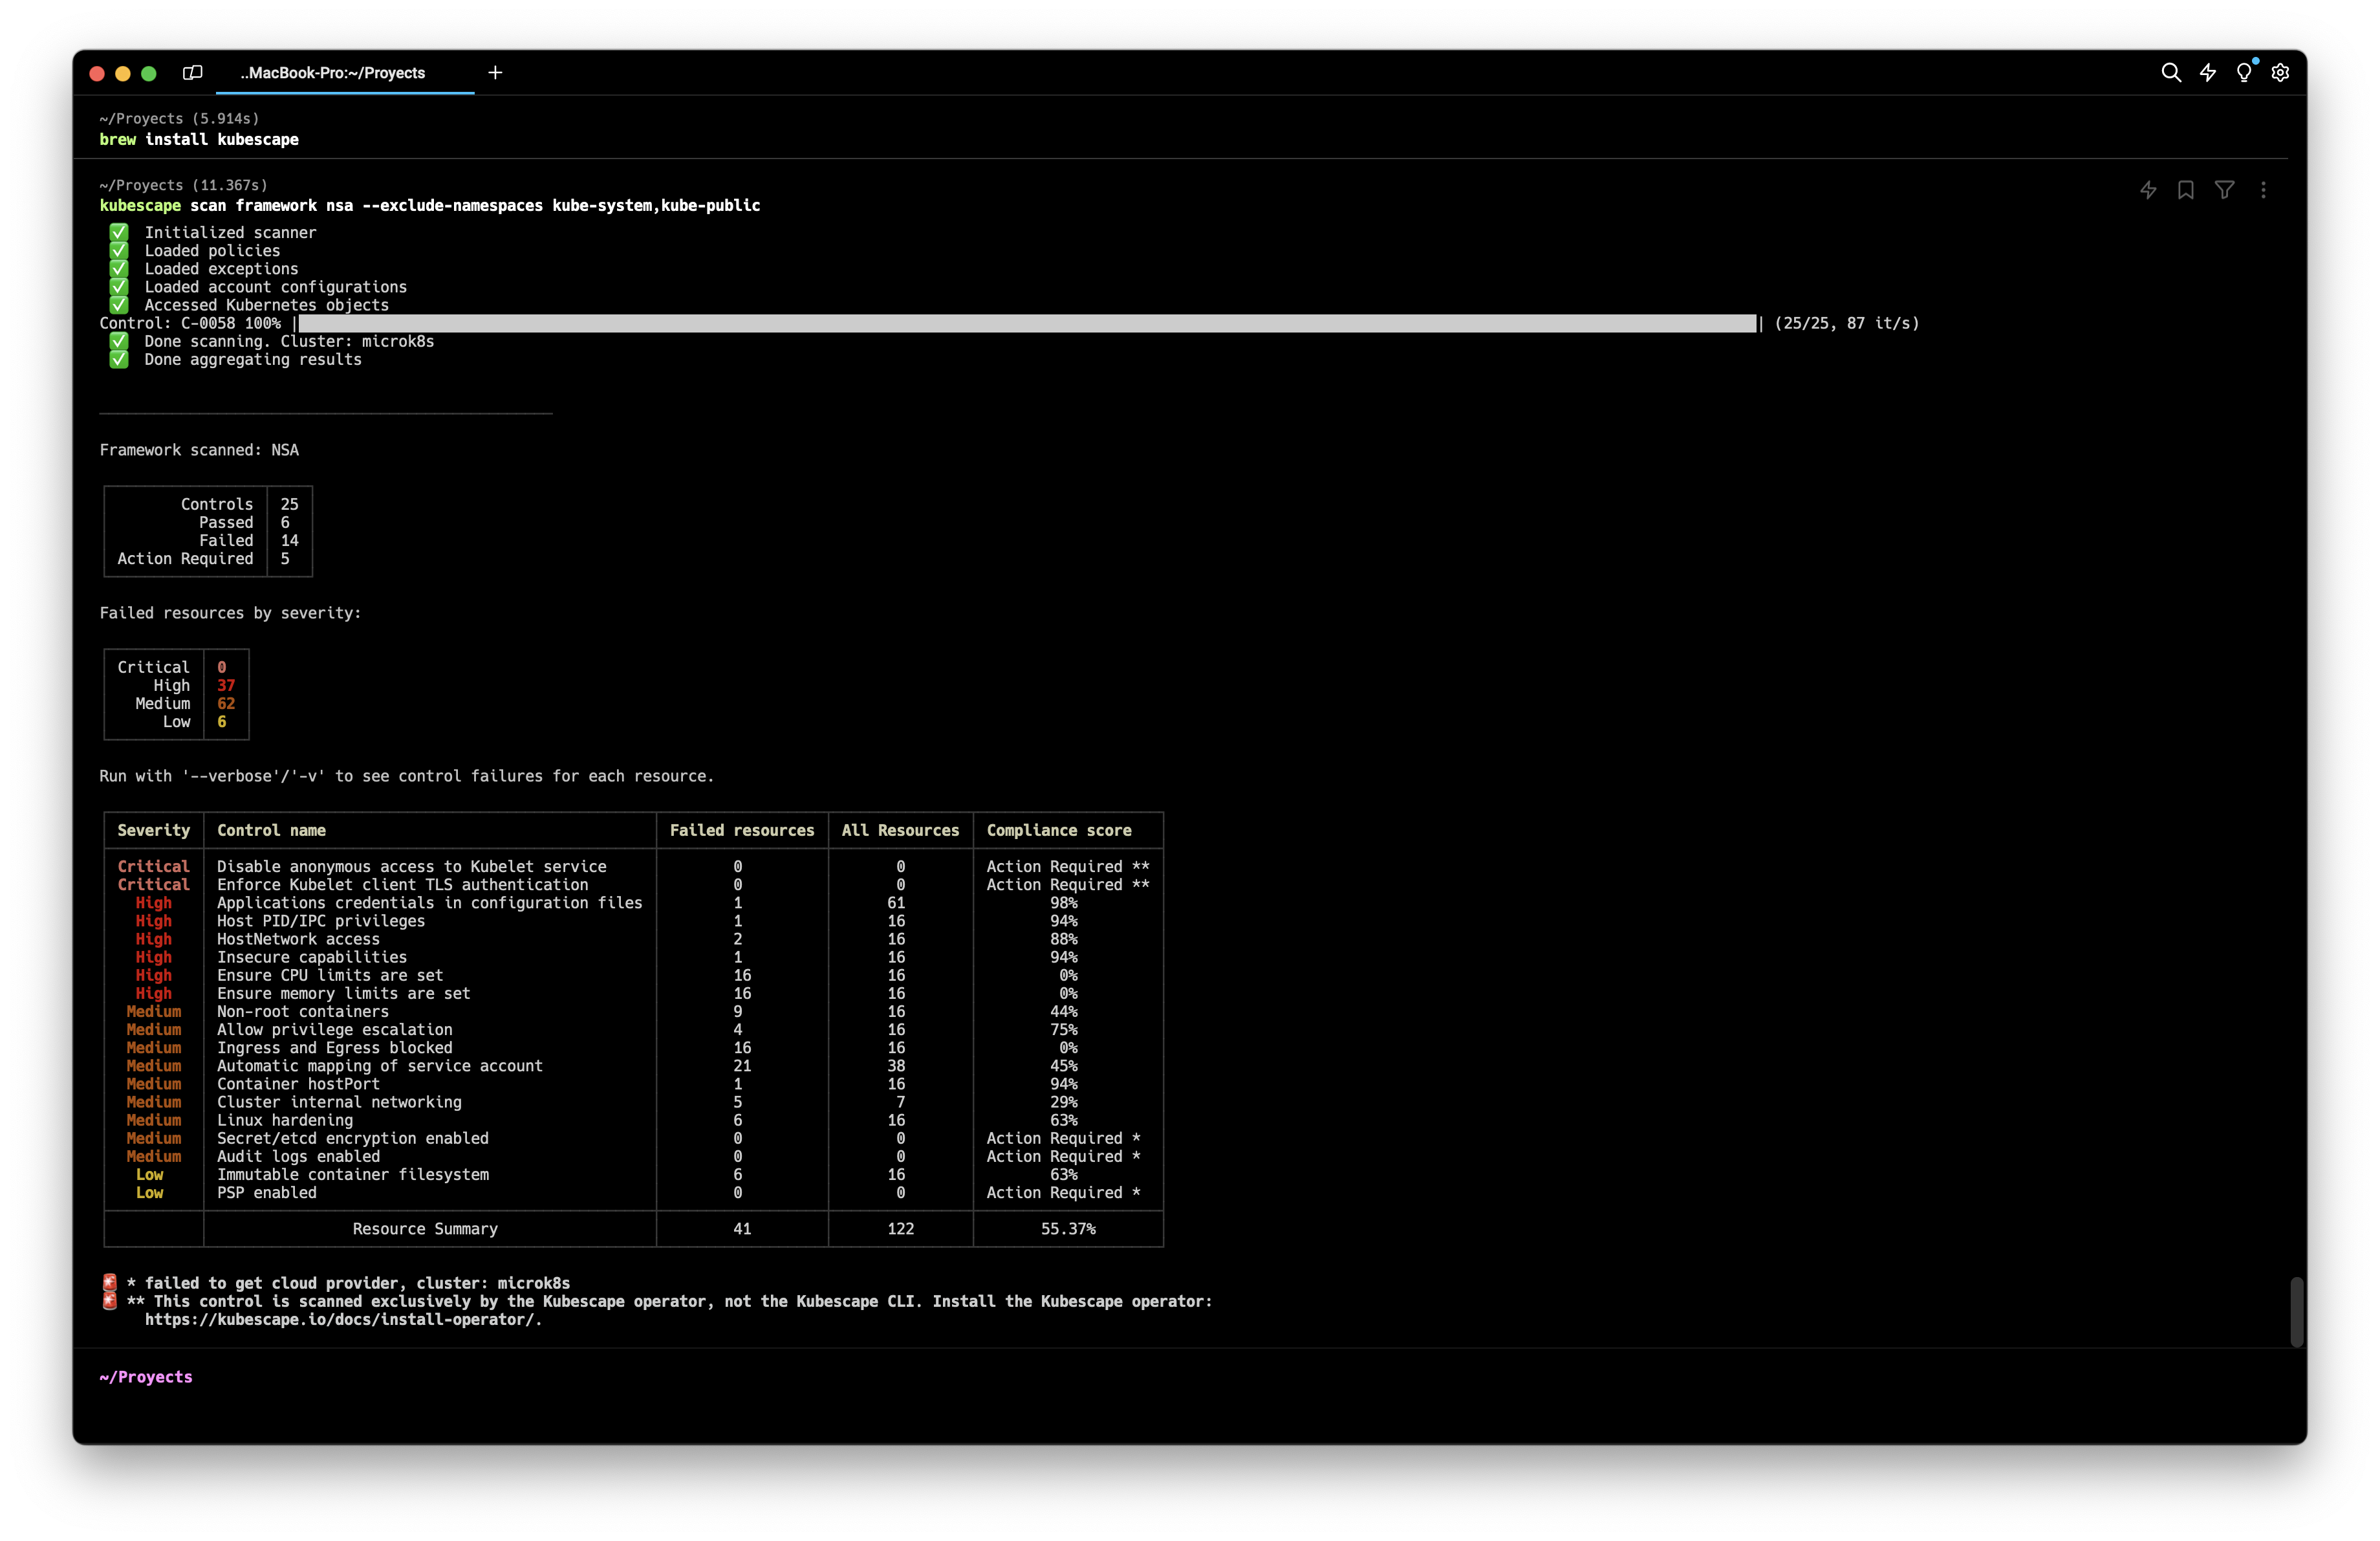Click the block lightning bolt action icon
The width and height of the screenshot is (2380, 1541).
point(2148,190)
